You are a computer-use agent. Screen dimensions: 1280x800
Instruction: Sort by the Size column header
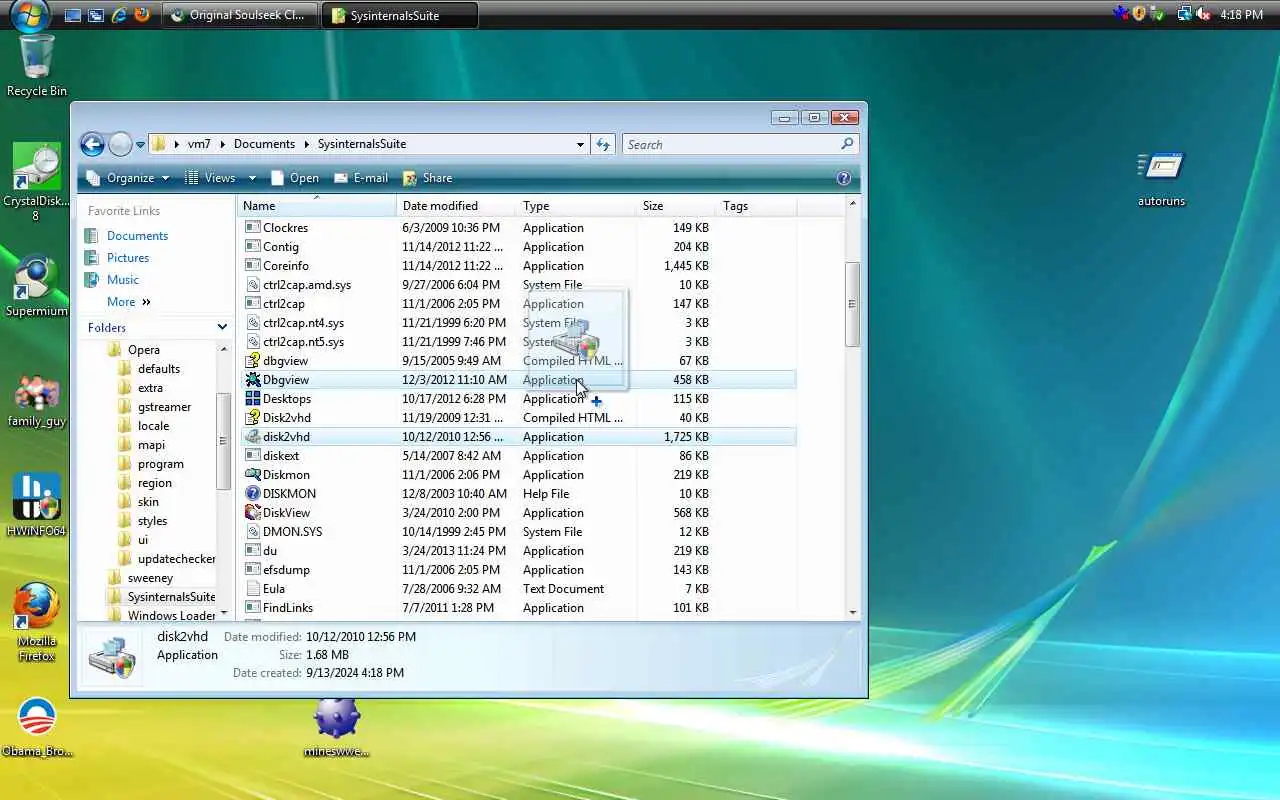677,206
